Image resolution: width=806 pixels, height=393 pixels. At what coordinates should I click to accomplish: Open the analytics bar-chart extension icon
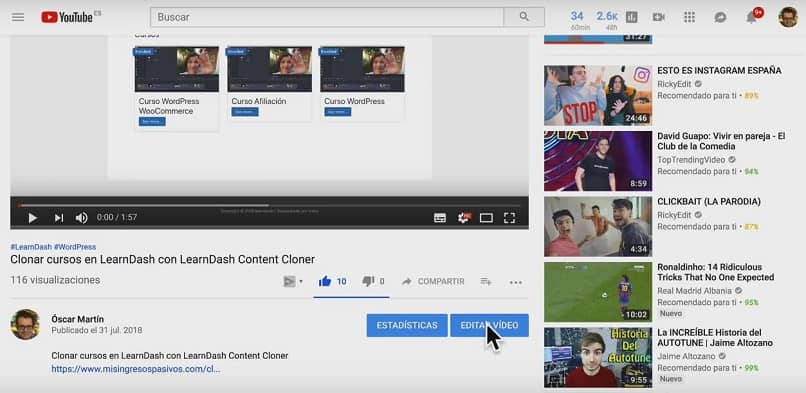pyautogui.click(x=632, y=17)
